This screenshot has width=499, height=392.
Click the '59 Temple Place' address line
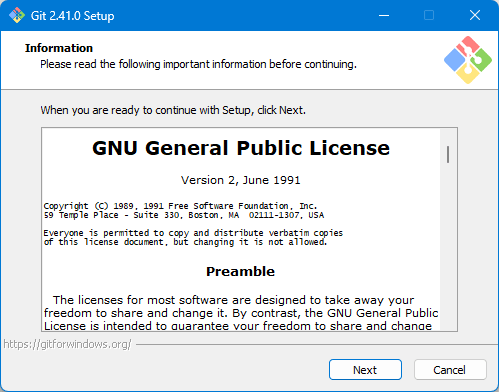pyautogui.click(x=184, y=215)
